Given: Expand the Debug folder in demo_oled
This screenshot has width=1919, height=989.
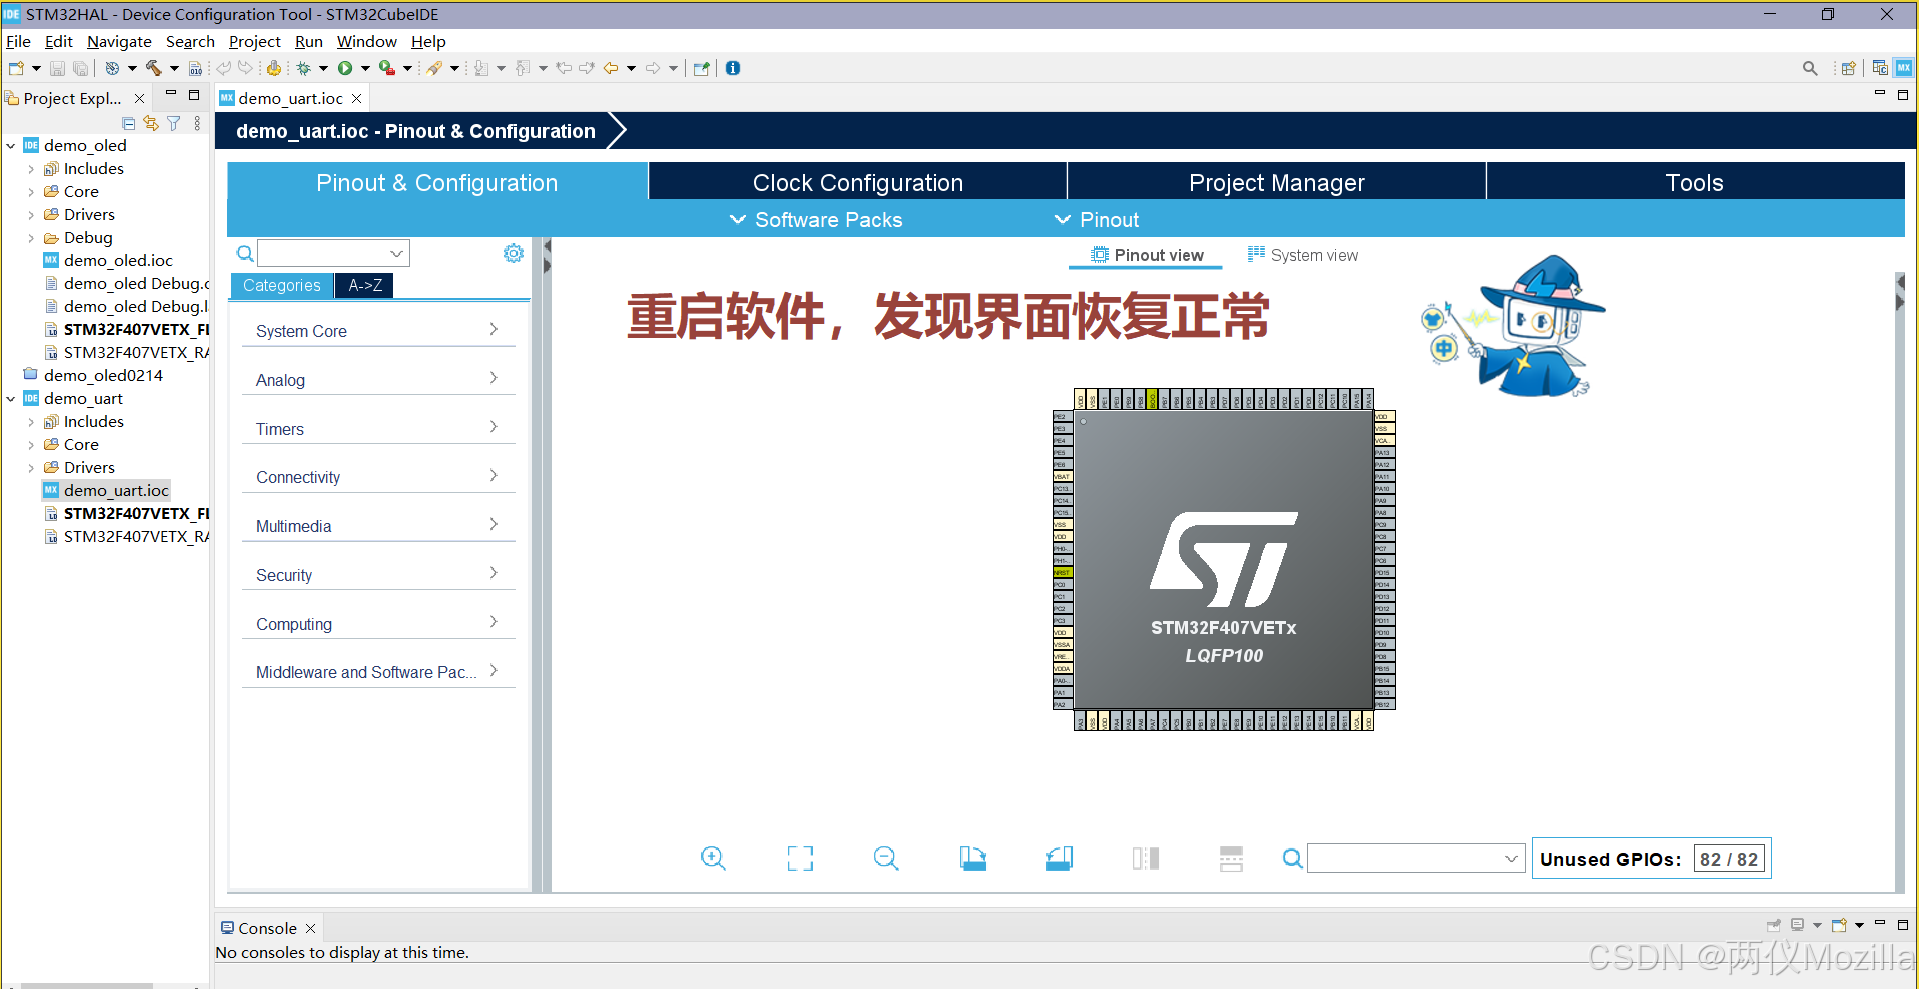Looking at the screenshot, I should pyautogui.click(x=31, y=238).
